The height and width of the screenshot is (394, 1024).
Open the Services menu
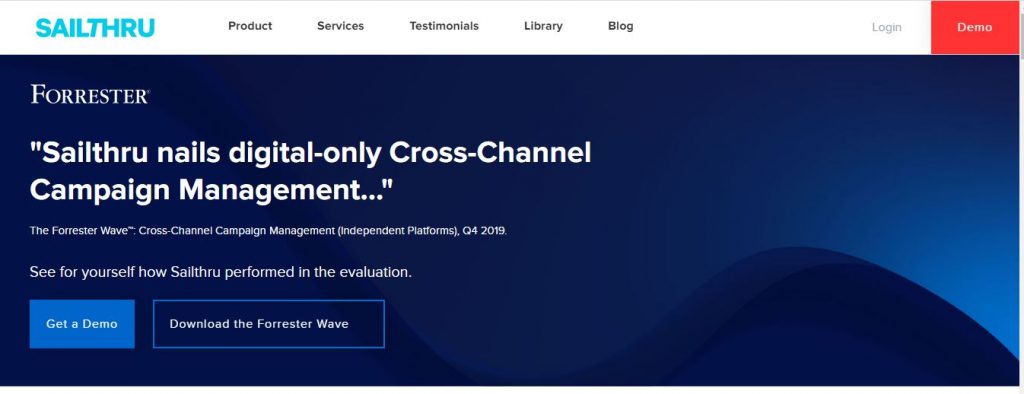coord(340,26)
